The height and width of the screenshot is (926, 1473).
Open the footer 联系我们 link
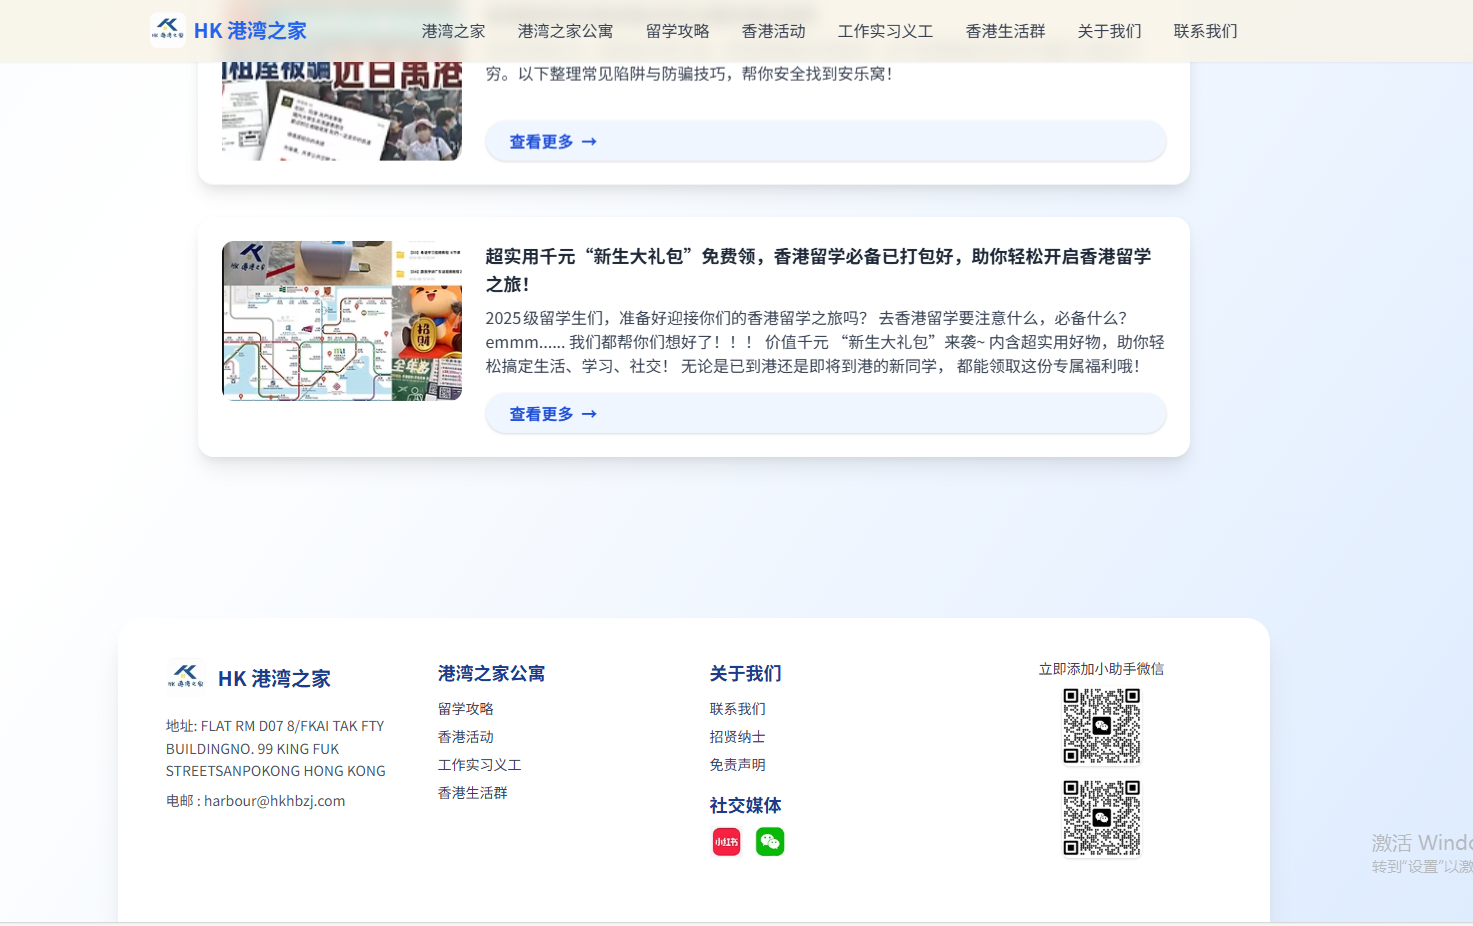(738, 708)
